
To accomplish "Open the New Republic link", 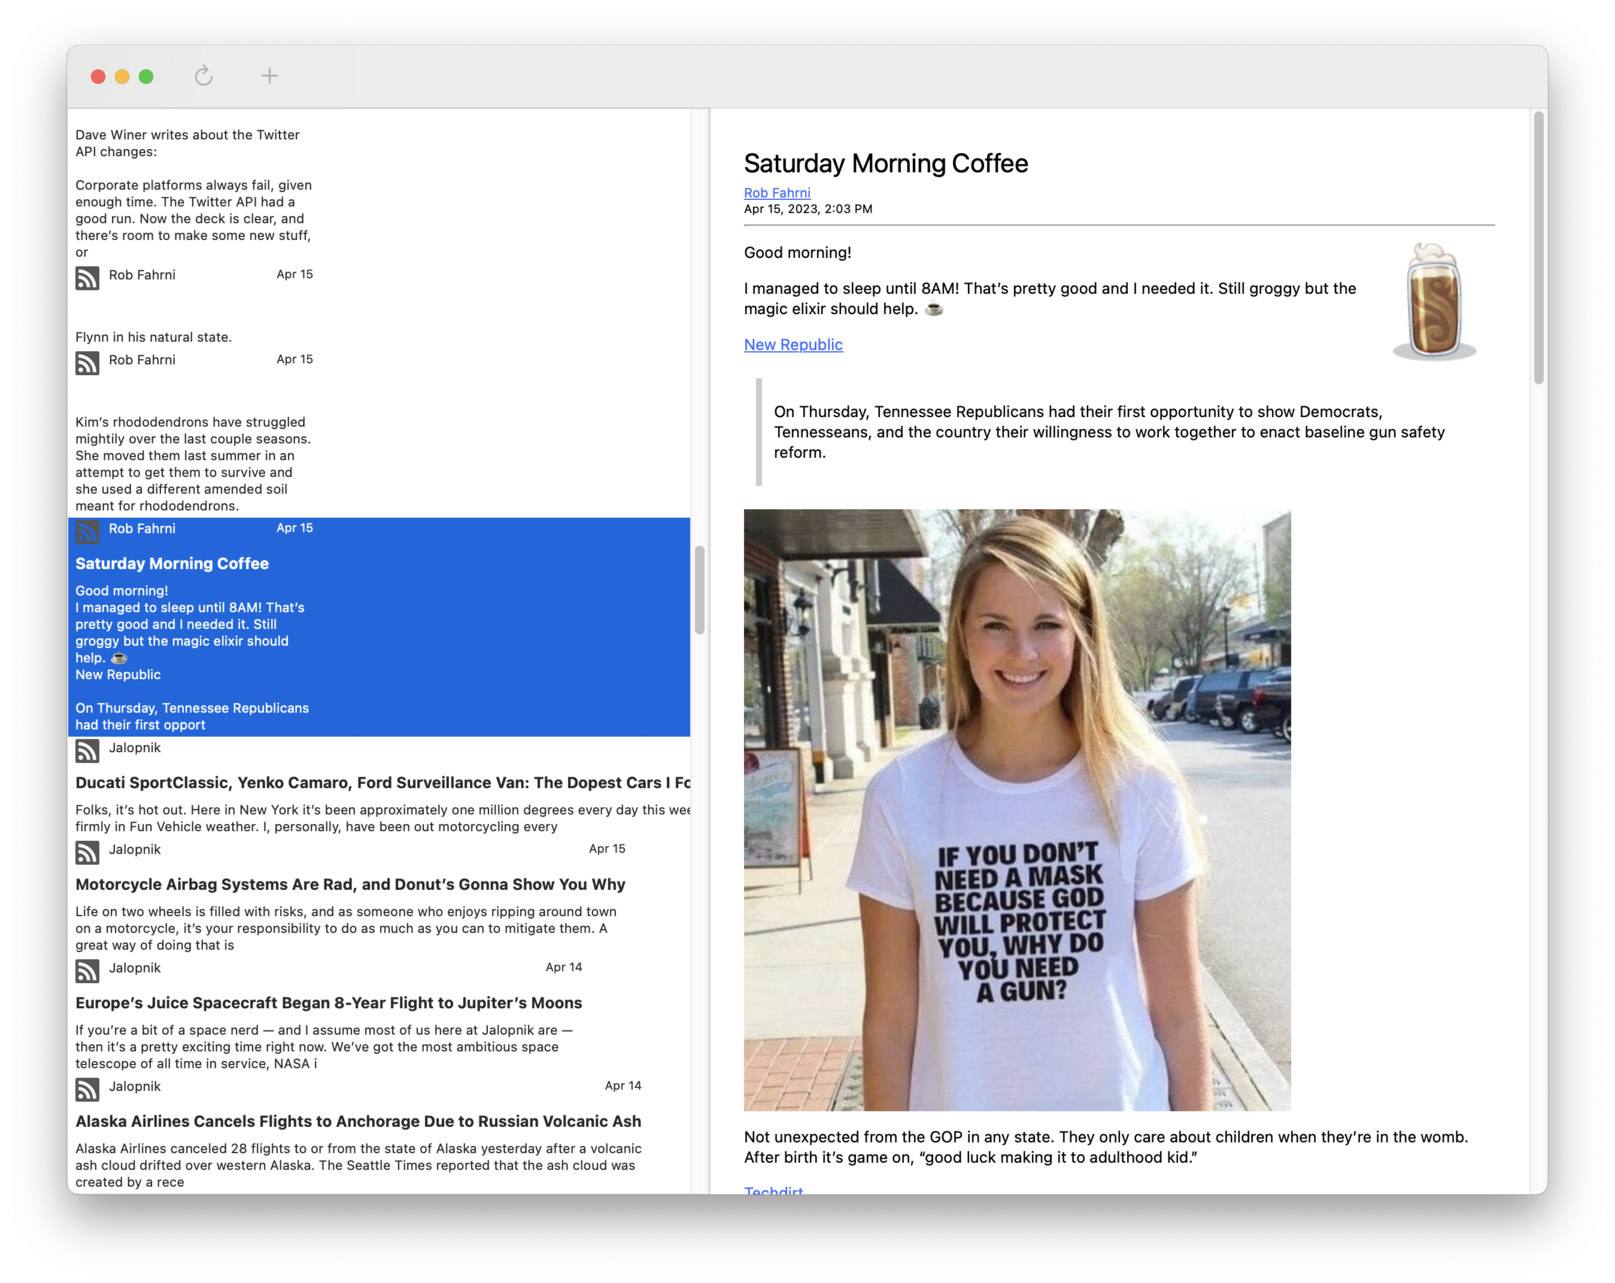I will (x=793, y=345).
